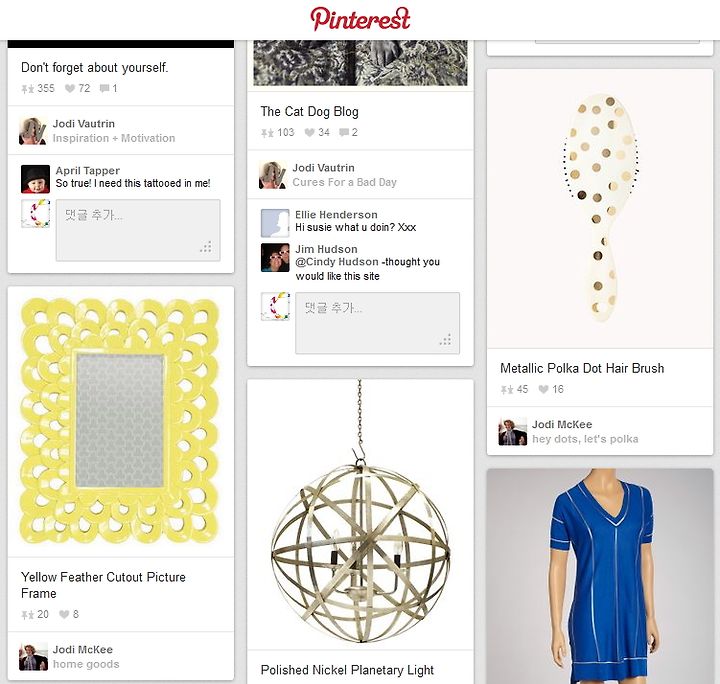Click the @Cindy Hudson mention

[337, 262]
